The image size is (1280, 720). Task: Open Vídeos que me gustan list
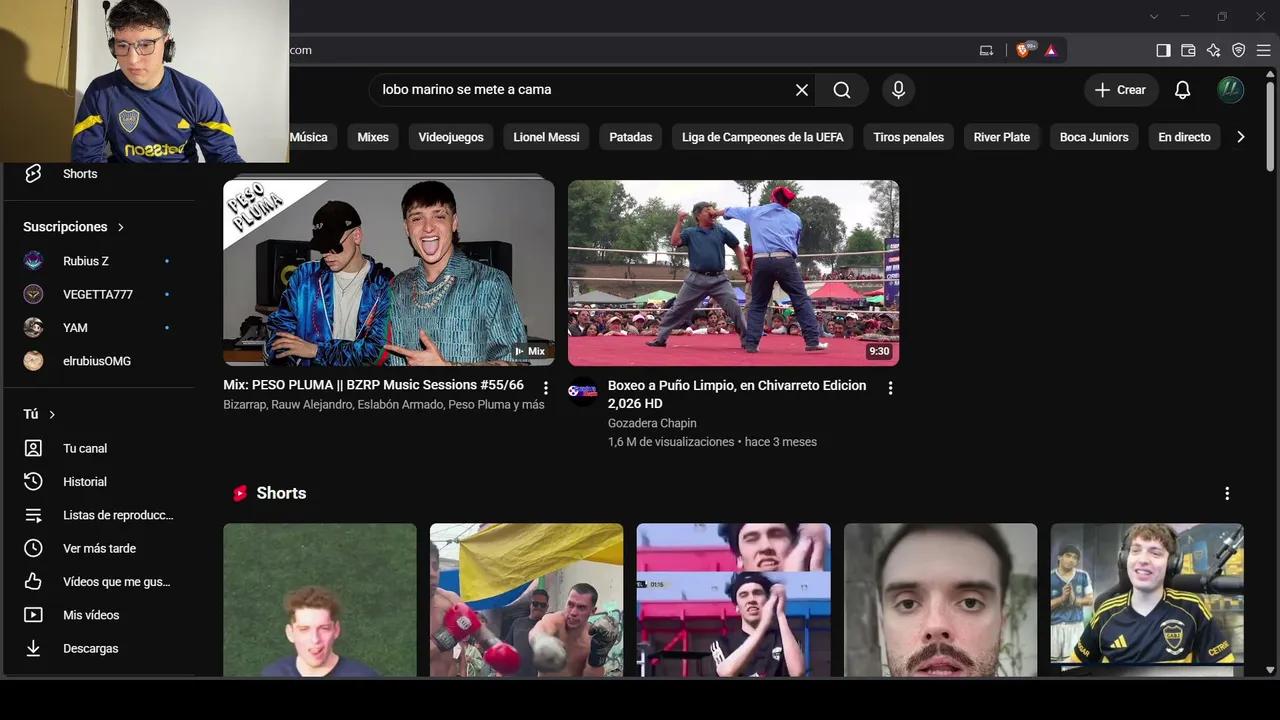pyautogui.click(x=98, y=582)
